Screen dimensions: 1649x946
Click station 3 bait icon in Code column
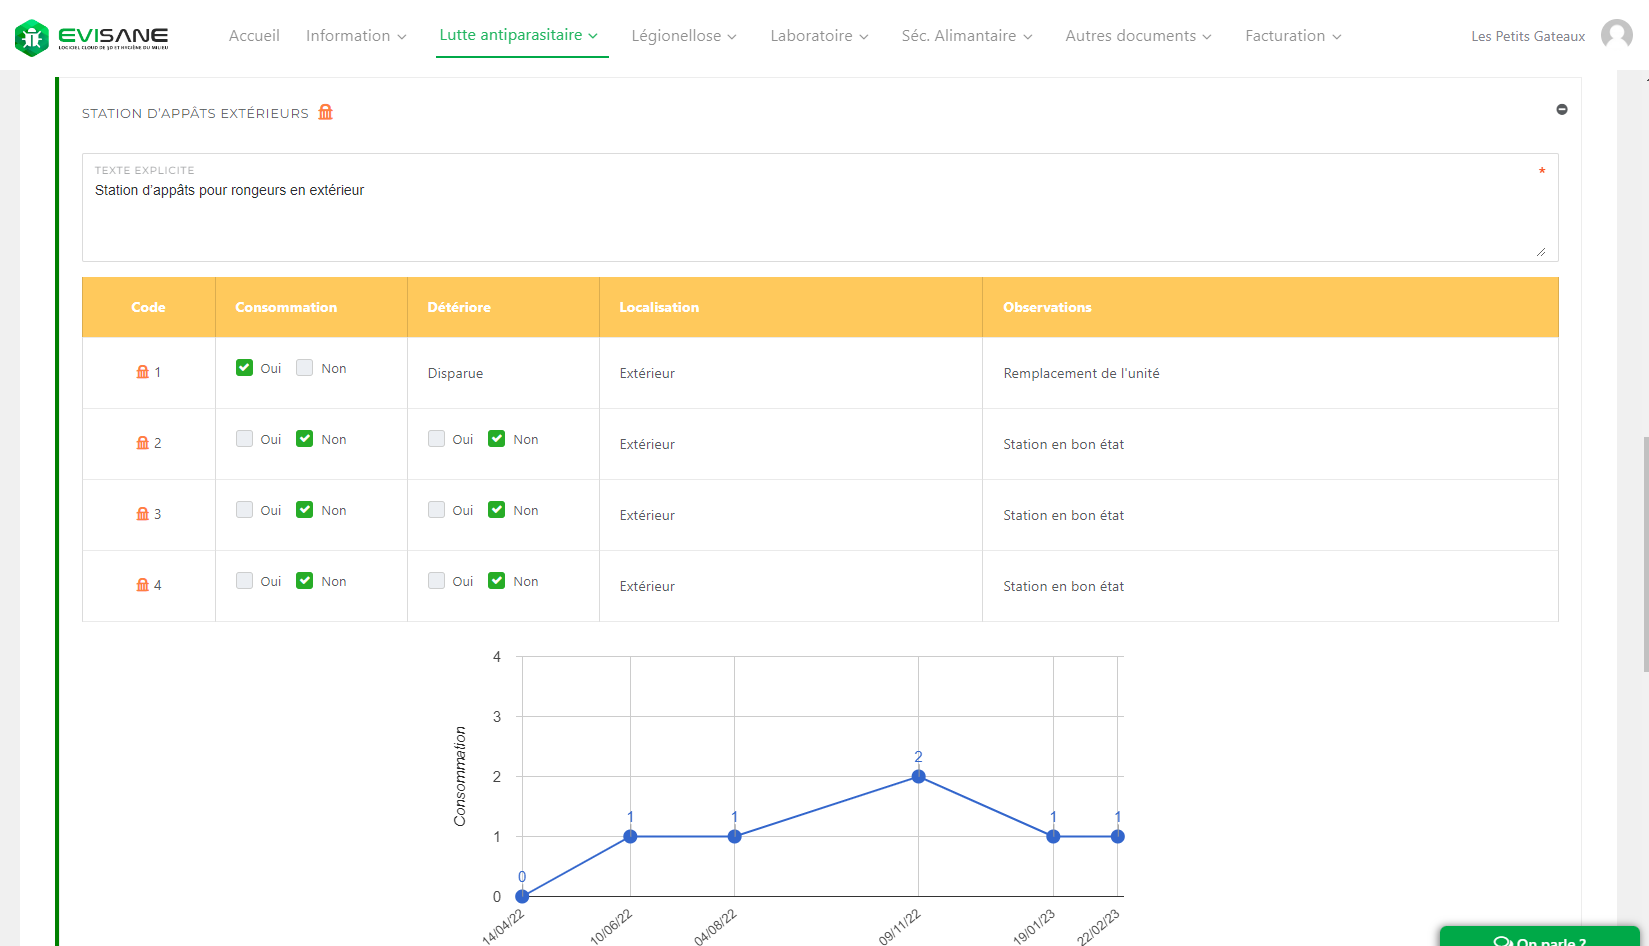tap(142, 514)
